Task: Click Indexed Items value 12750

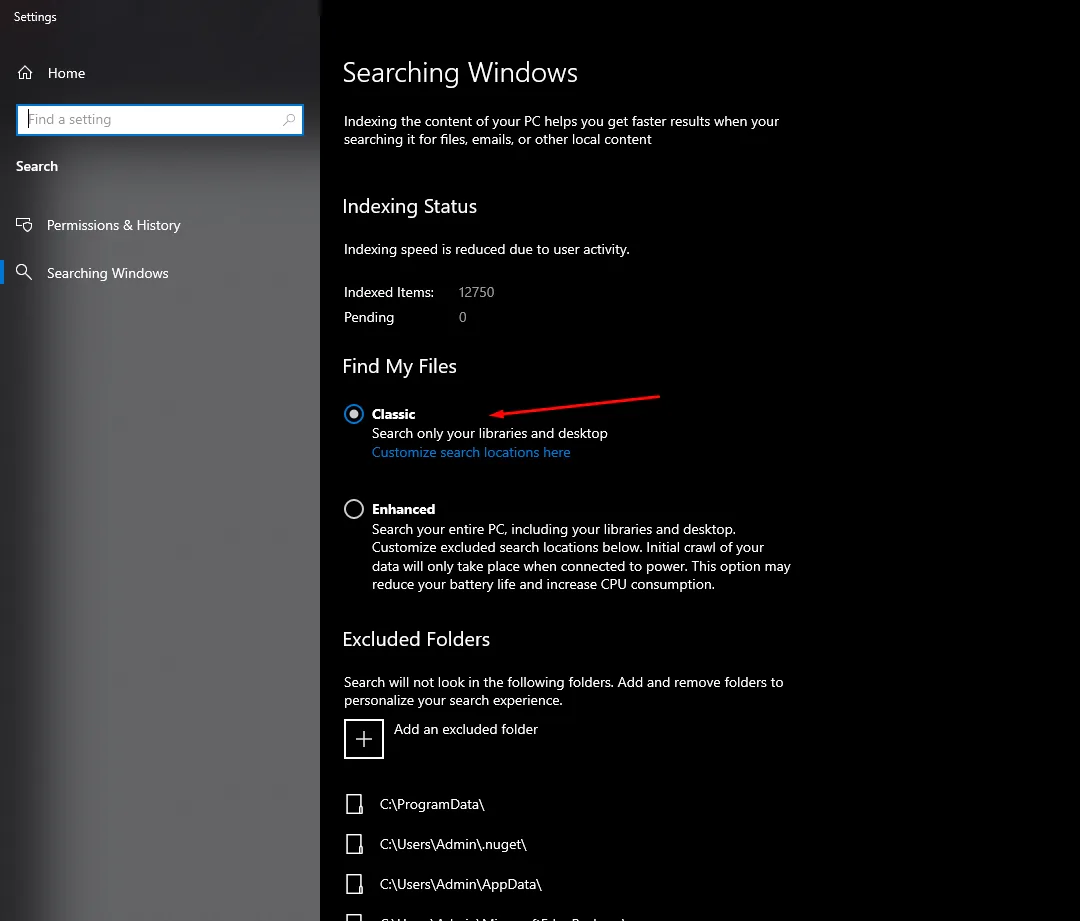Action: [477, 292]
